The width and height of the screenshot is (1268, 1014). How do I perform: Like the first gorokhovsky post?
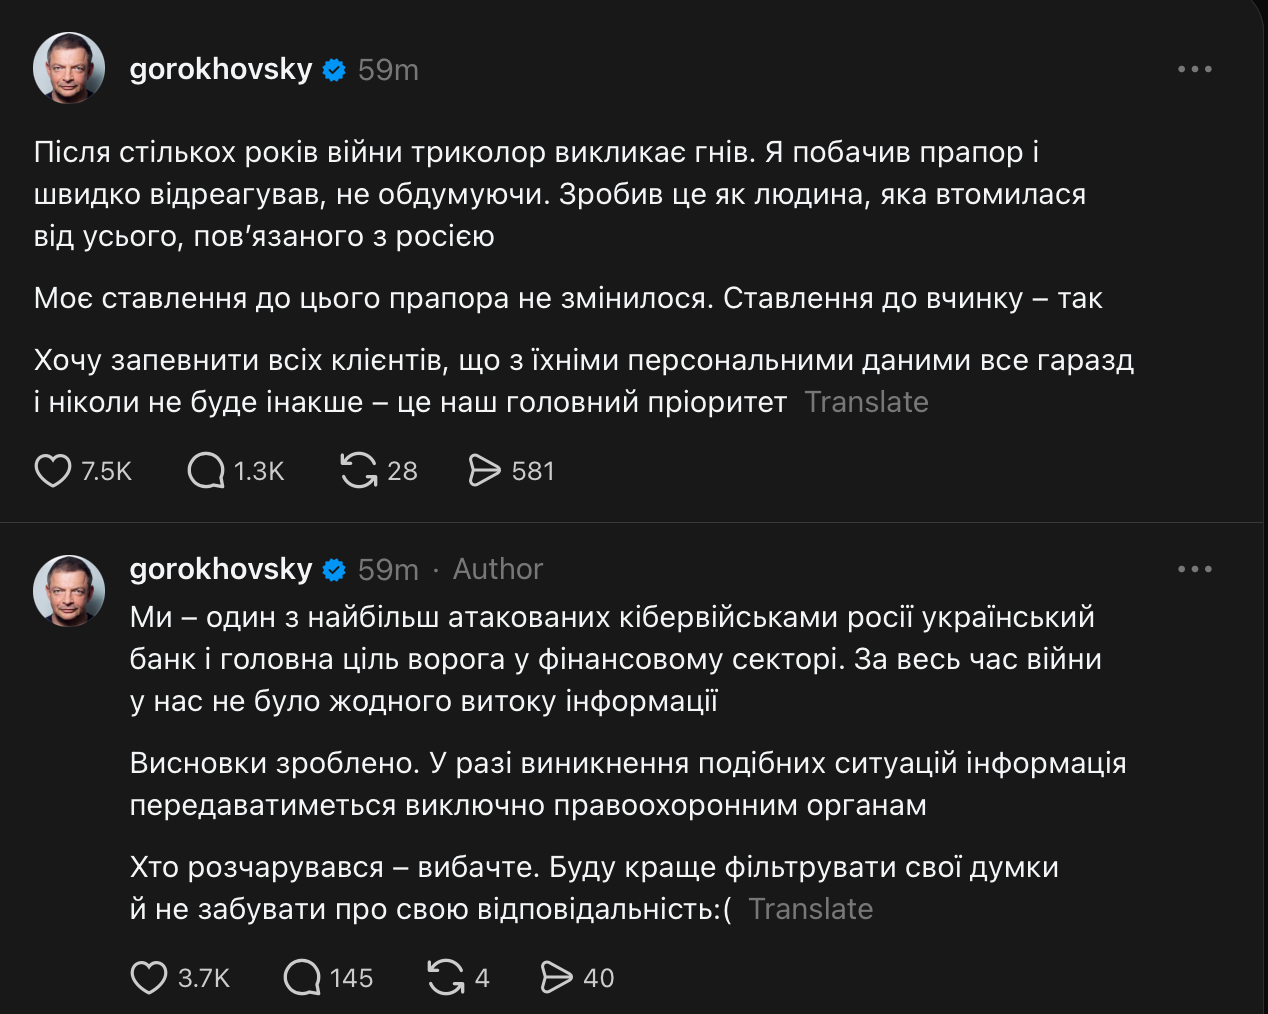tap(53, 470)
